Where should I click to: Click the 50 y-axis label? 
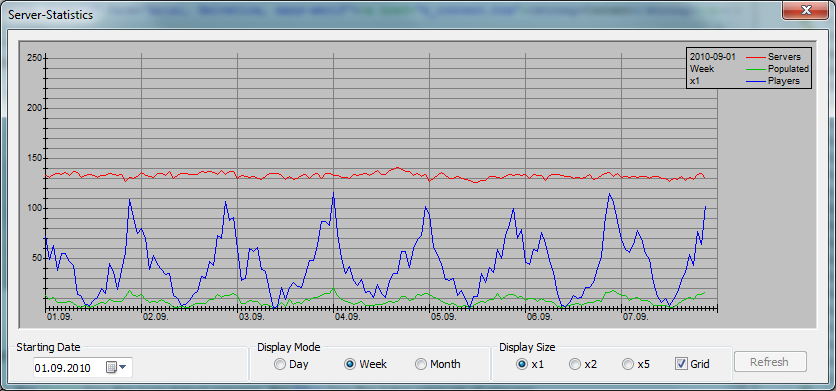(37, 258)
